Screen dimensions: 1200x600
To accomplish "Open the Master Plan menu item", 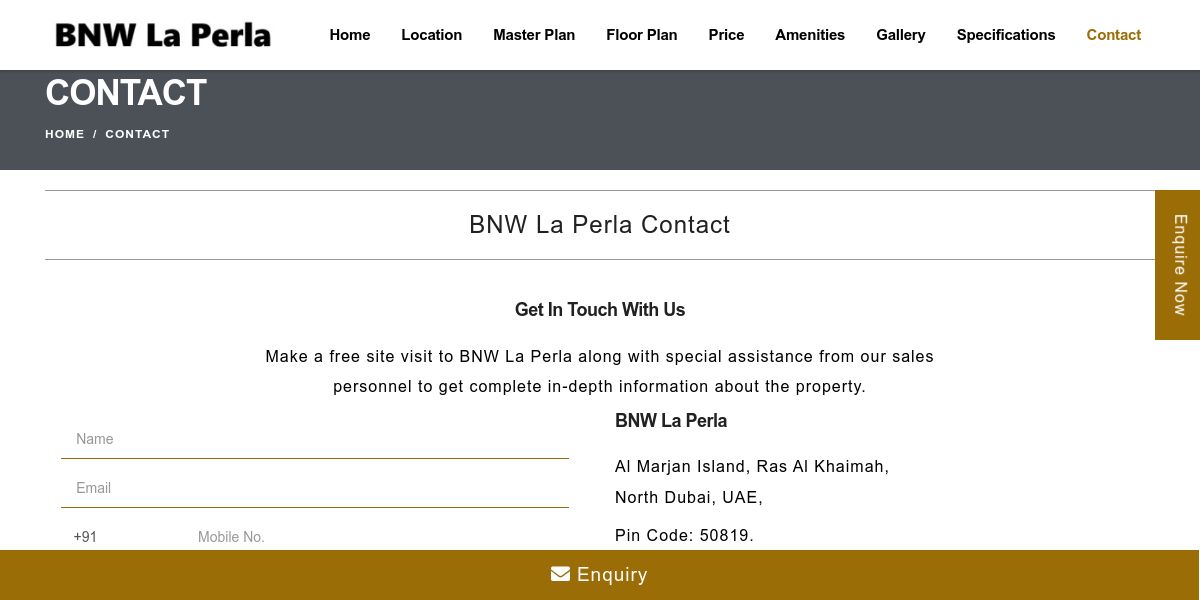I will click(x=534, y=35).
